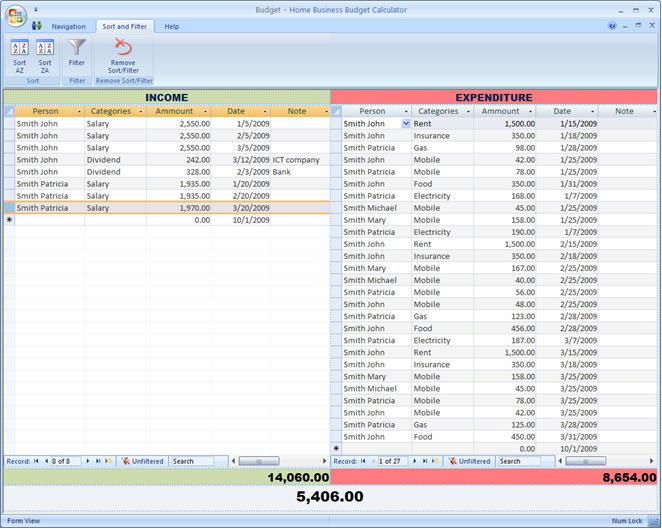Go to next record in Expenditure navigator
The height and width of the screenshot is (529, 662).
(415, 461)
